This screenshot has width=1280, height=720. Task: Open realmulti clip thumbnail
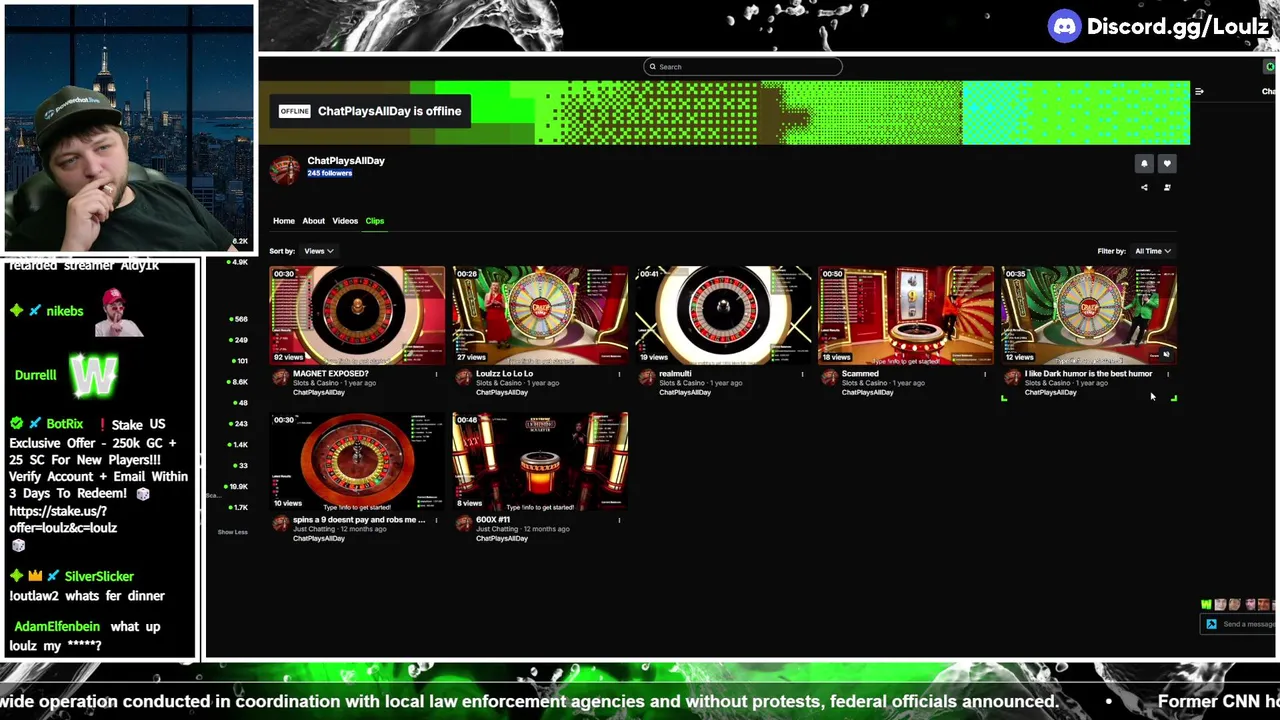(723, 315)
